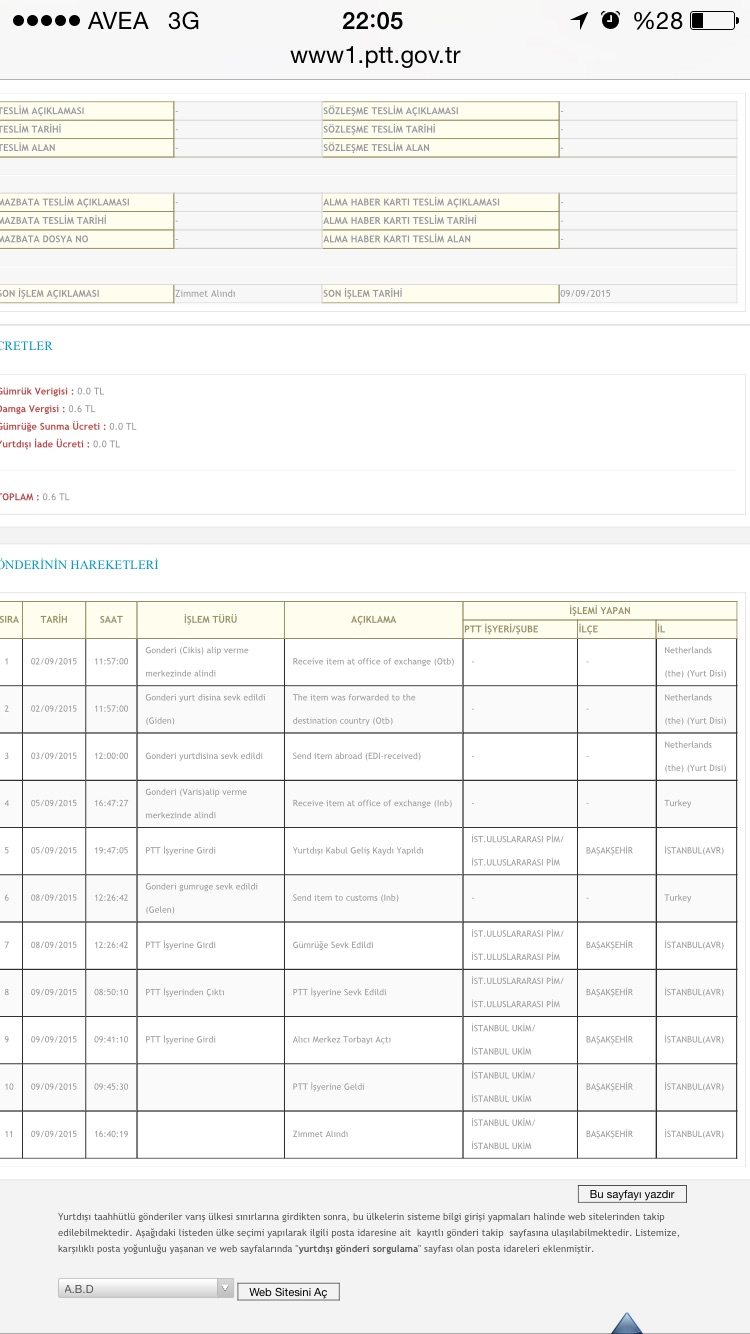750x1334 pixels.
Task: Click the PTT İŞYERİ/ŞUBE column header
Action: pyautogui.click(x=519, y=629)
